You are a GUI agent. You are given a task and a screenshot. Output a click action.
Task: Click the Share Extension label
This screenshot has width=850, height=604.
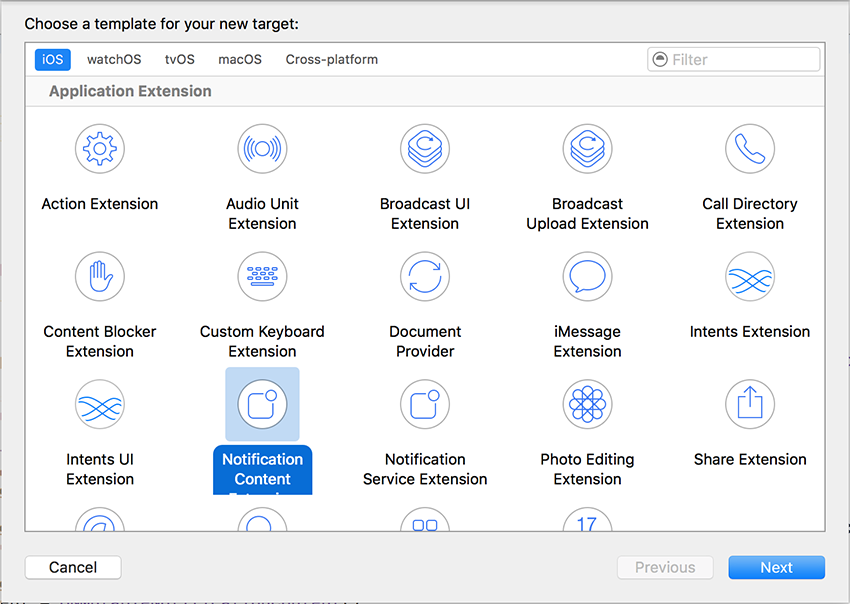point(750,460)
